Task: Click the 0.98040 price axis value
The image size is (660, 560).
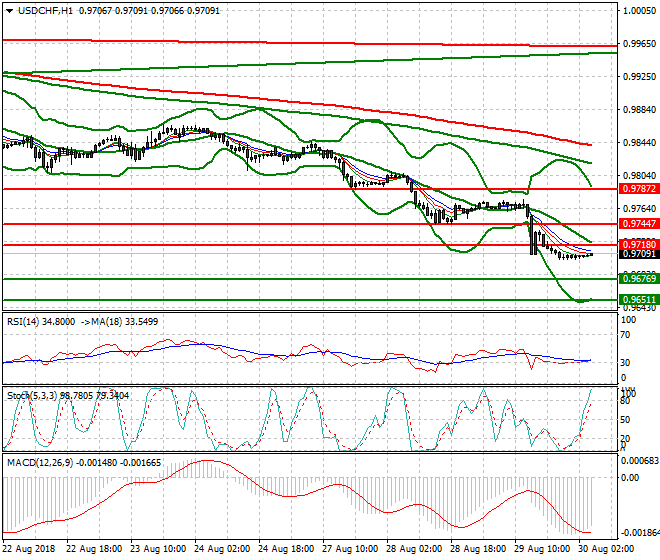Action: click(639, 176)
